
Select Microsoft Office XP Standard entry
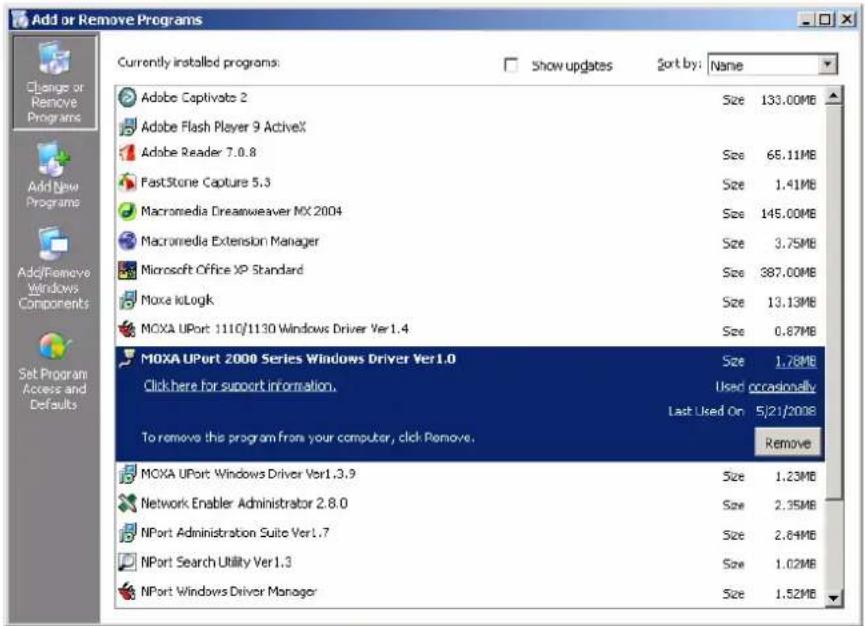pyautogui.click(x=469, y=271)
